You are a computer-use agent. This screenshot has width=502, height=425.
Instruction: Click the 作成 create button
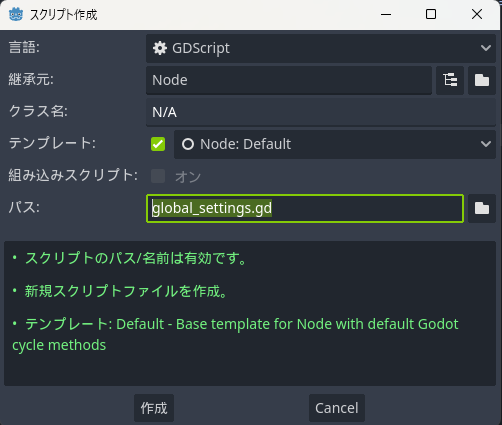click(x=154, y=408)
